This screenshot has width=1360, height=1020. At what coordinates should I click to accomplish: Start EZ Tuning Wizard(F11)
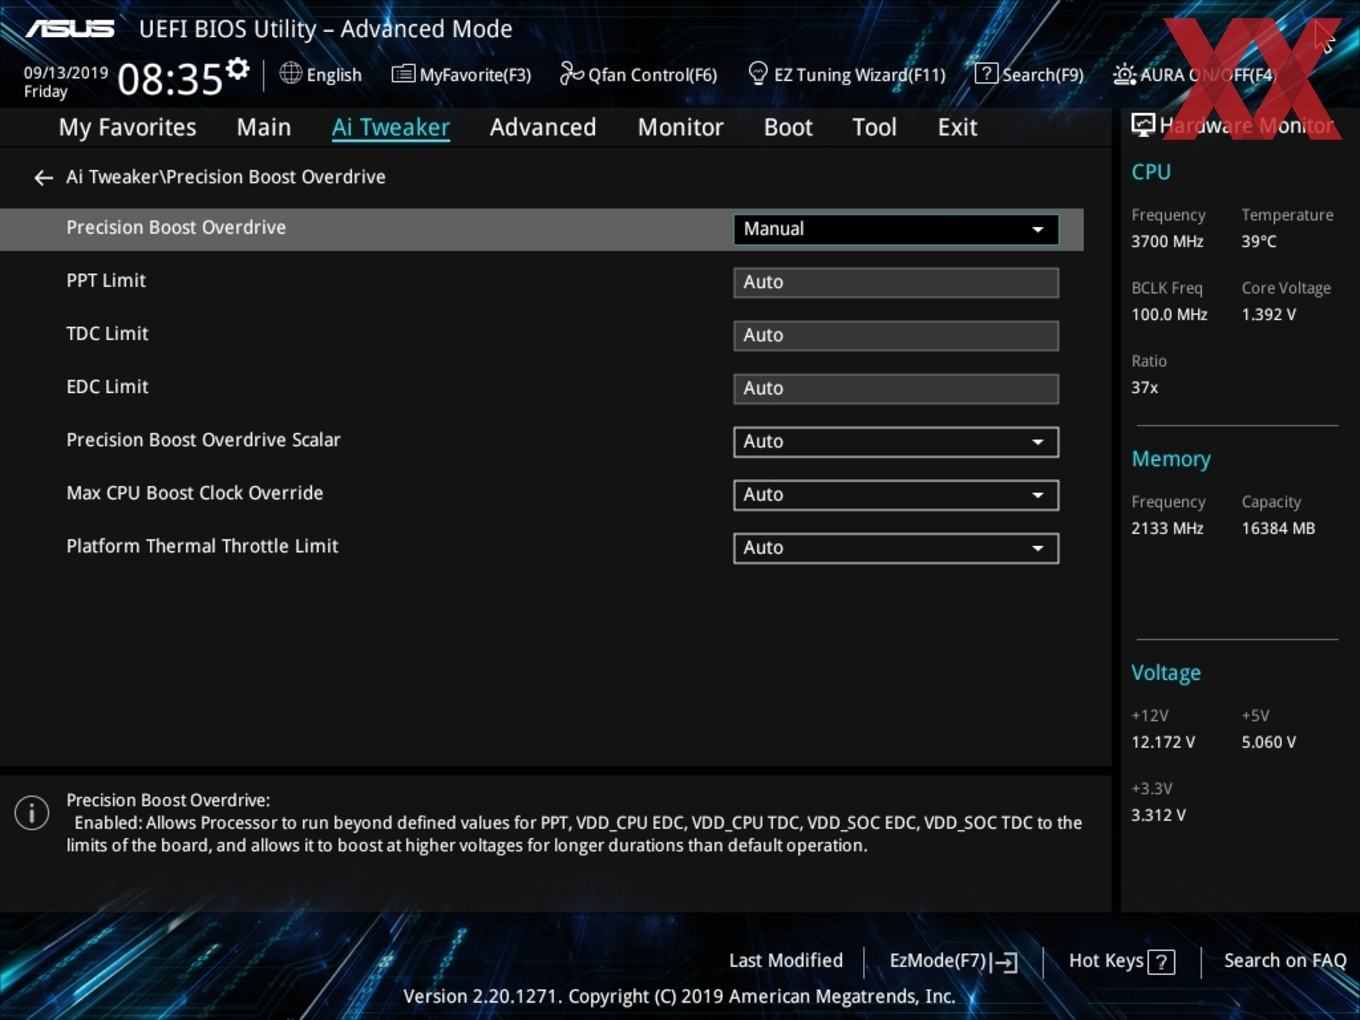847,74
